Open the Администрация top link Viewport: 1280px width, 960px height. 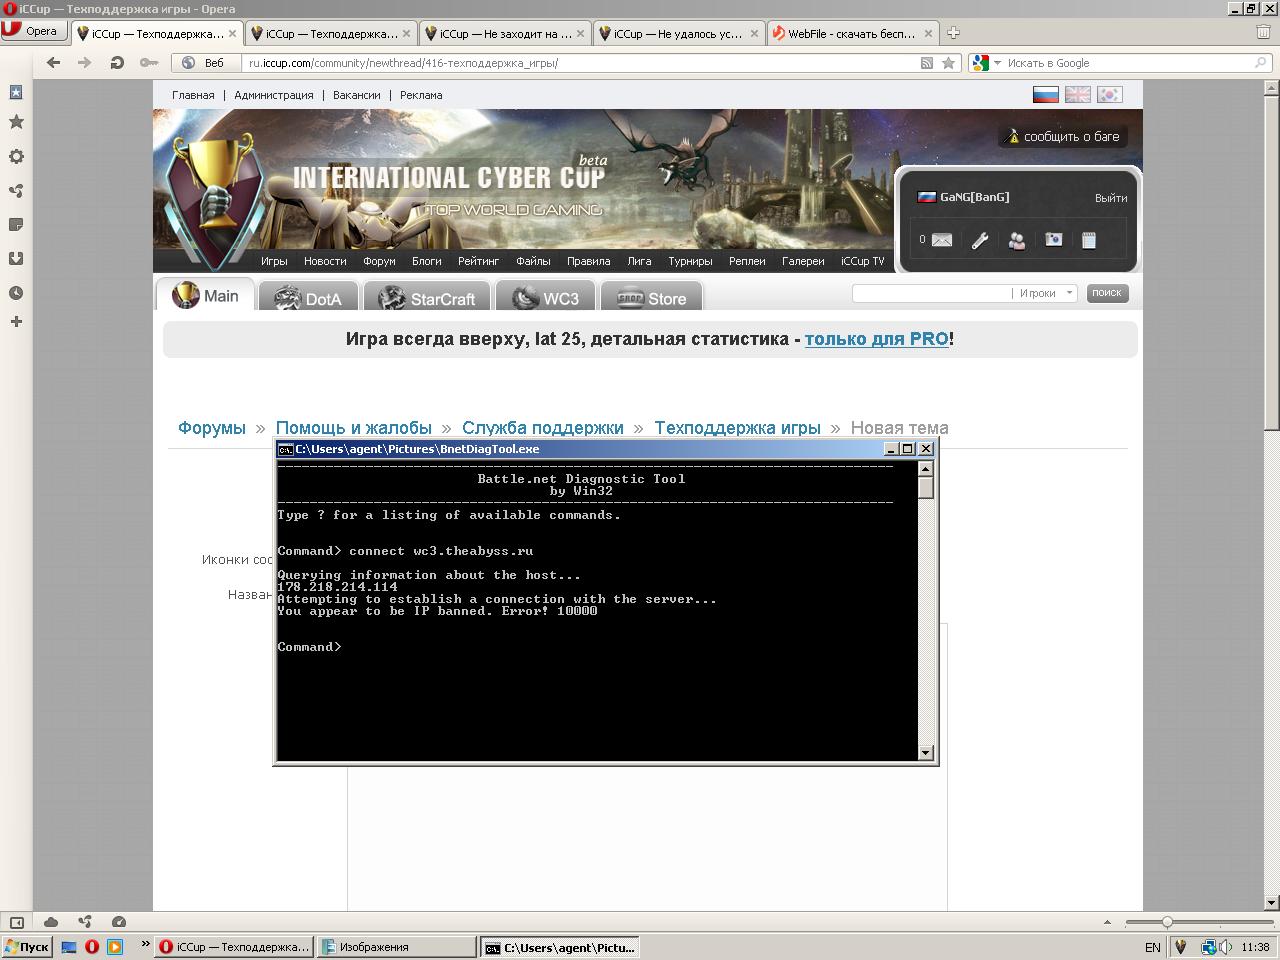click(x=274, y=95)
